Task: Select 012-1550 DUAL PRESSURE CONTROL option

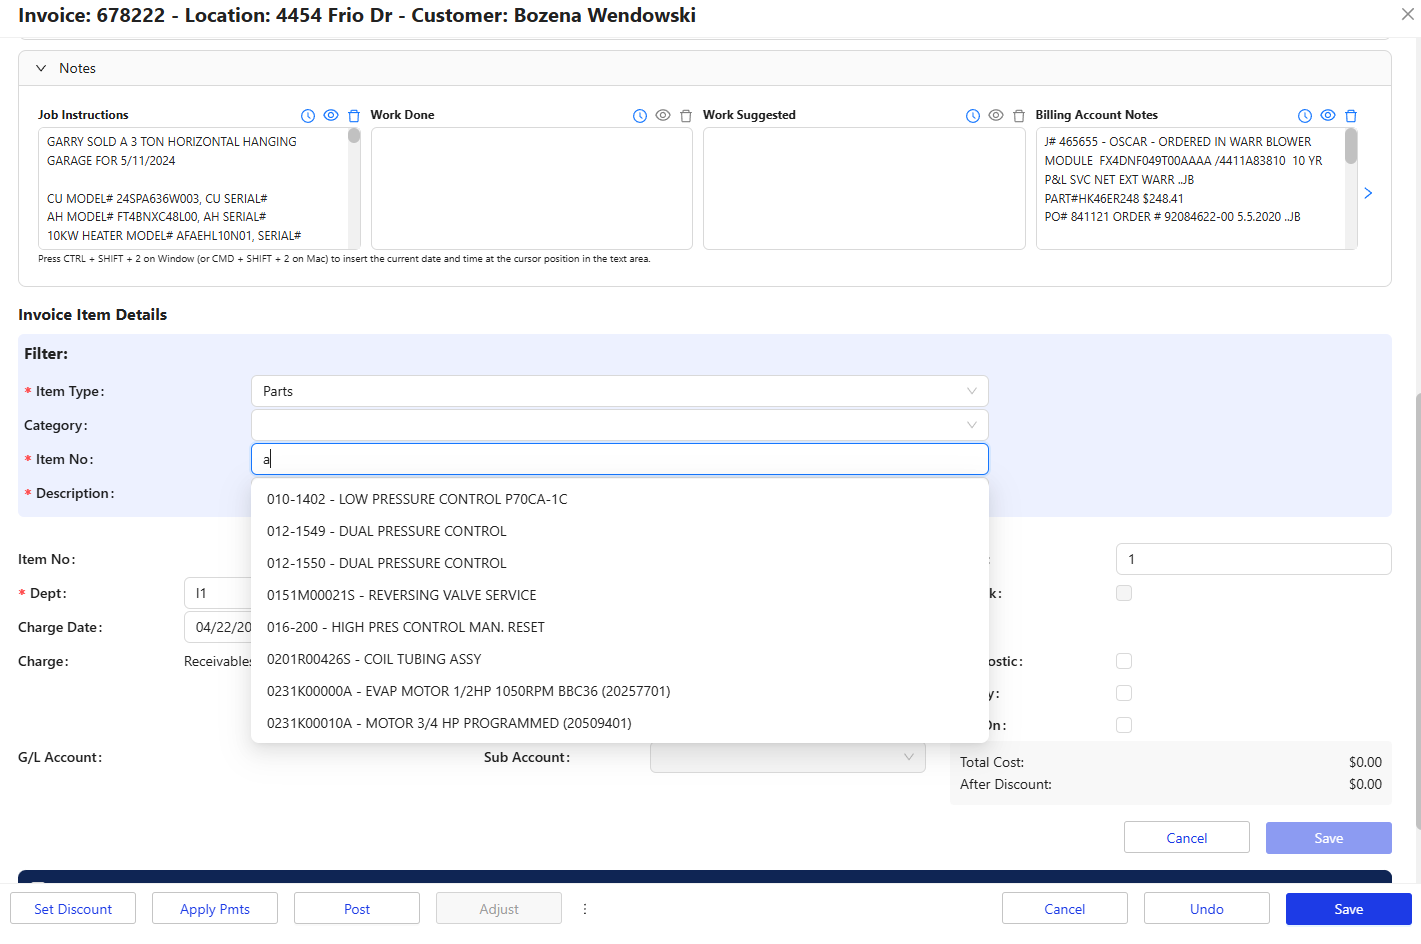Action: pos(620,563)
